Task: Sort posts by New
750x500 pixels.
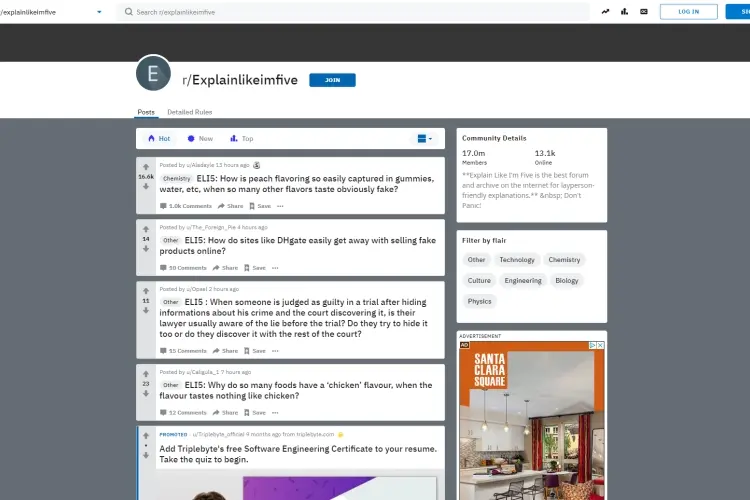Action: point(200,138)
